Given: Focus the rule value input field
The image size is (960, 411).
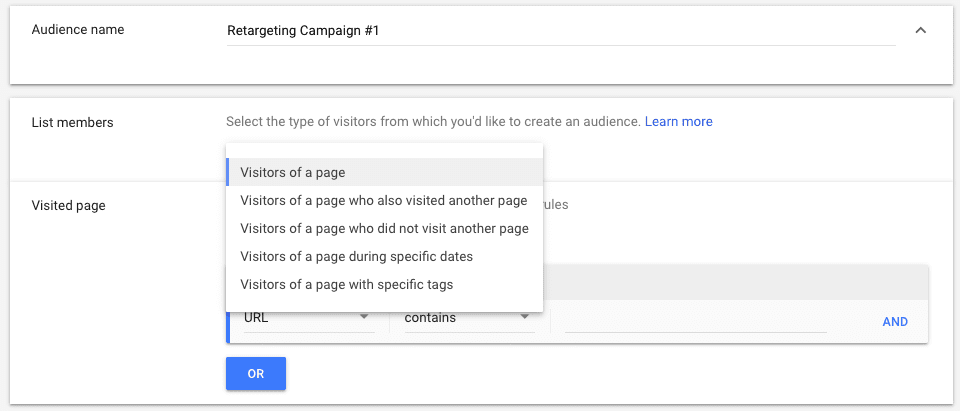Looking at the screenshot, I should (695, 319).
